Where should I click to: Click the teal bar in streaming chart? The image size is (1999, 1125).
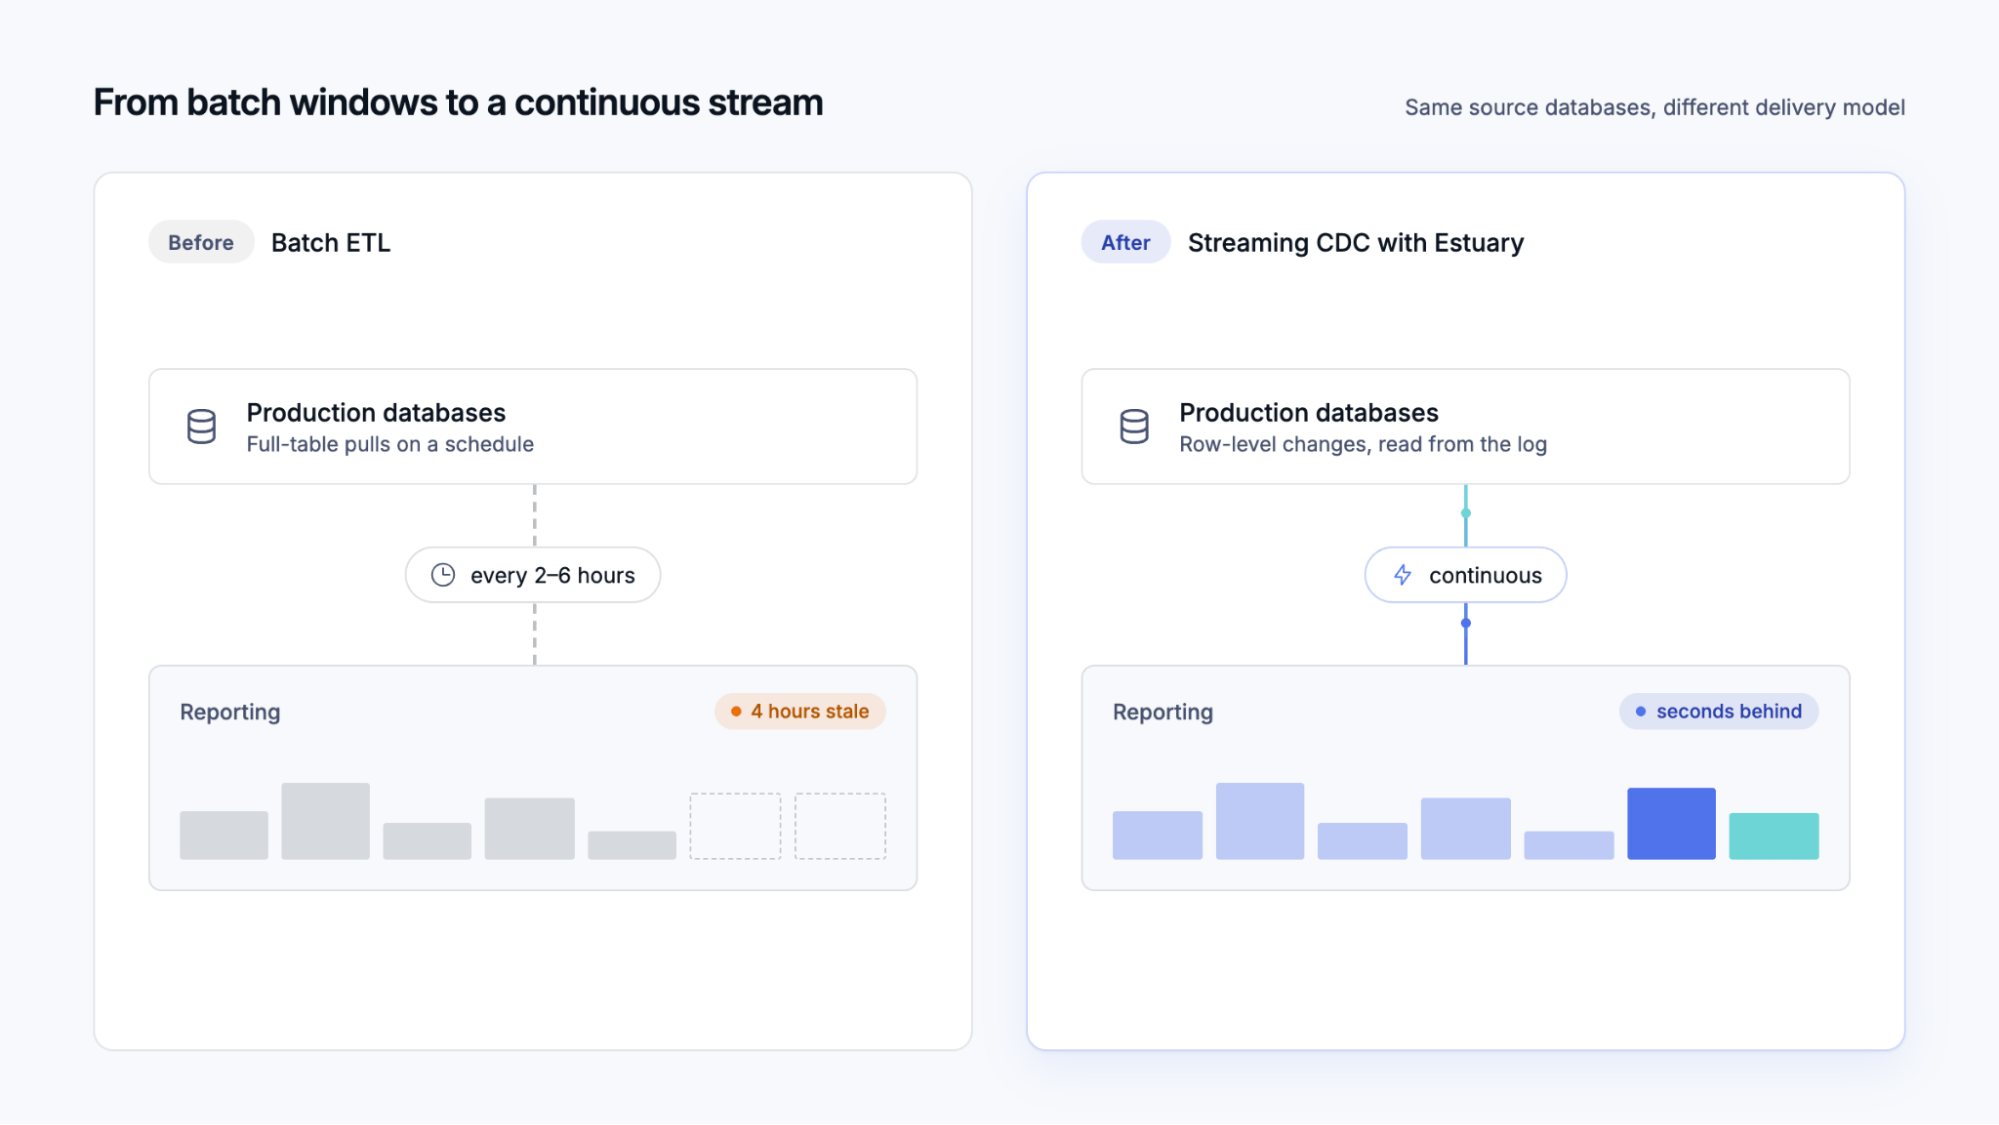(1774, 836)
